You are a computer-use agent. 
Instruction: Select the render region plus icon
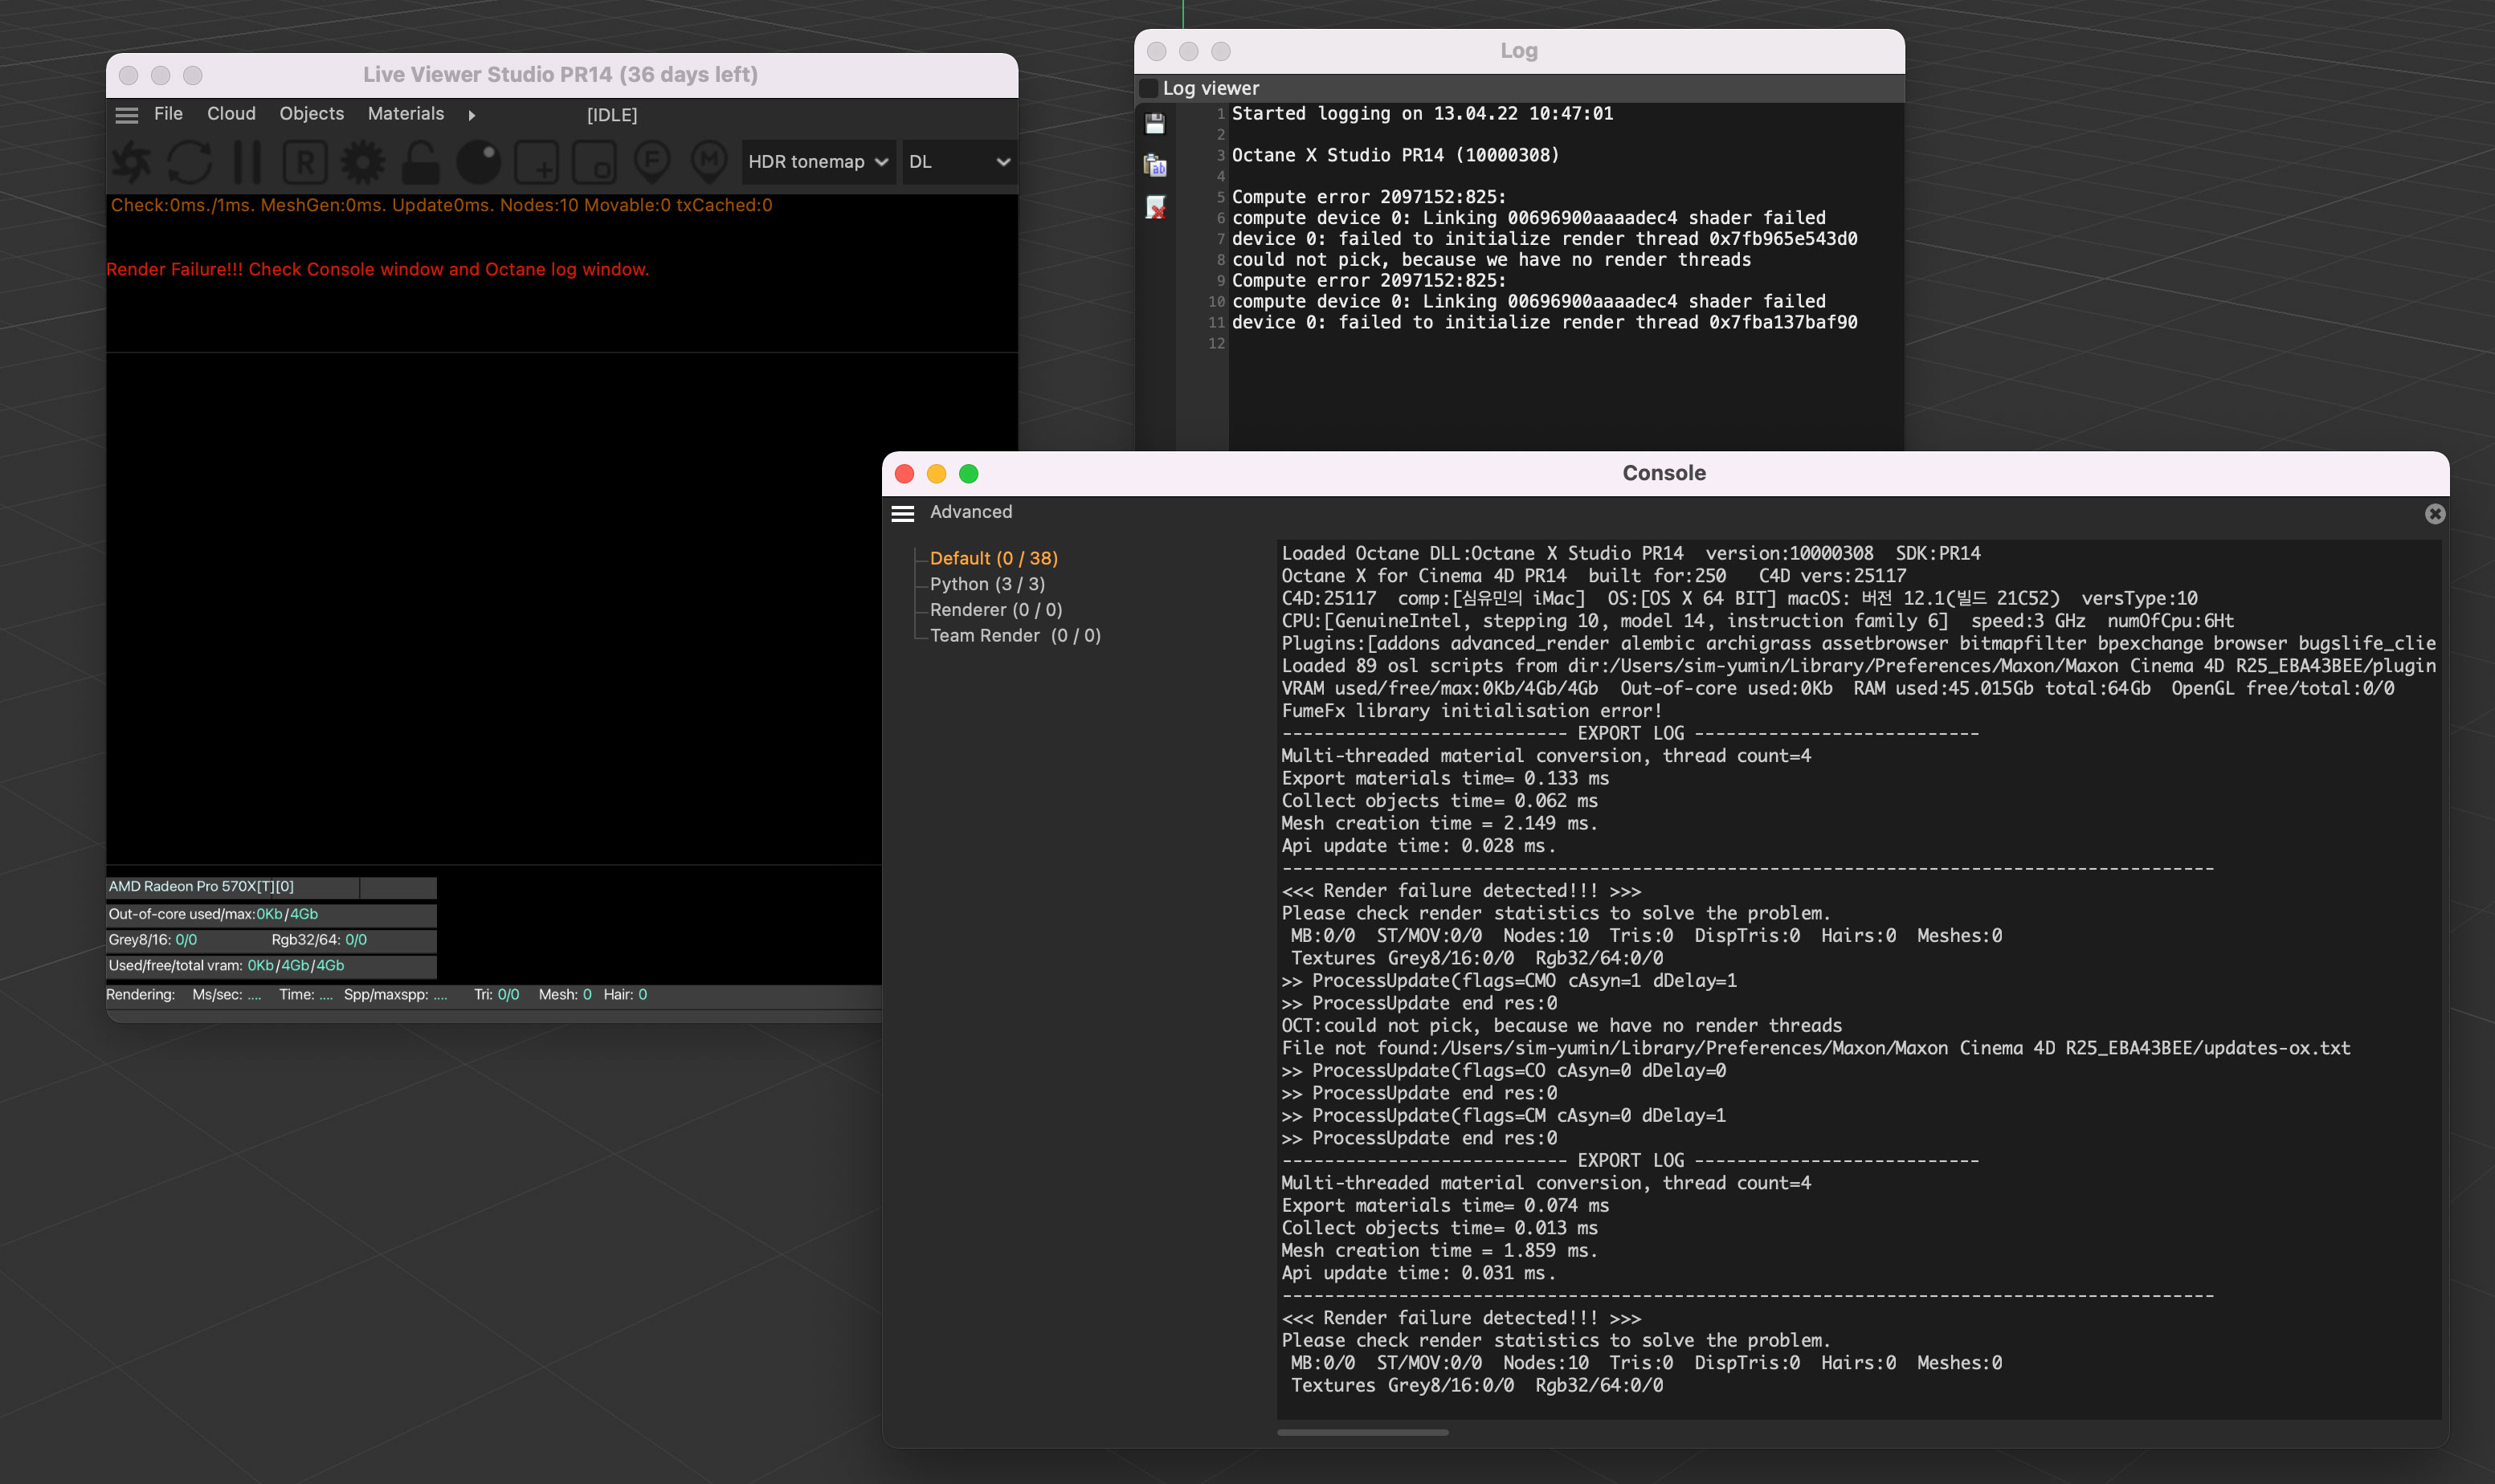[x=537, y=162]
